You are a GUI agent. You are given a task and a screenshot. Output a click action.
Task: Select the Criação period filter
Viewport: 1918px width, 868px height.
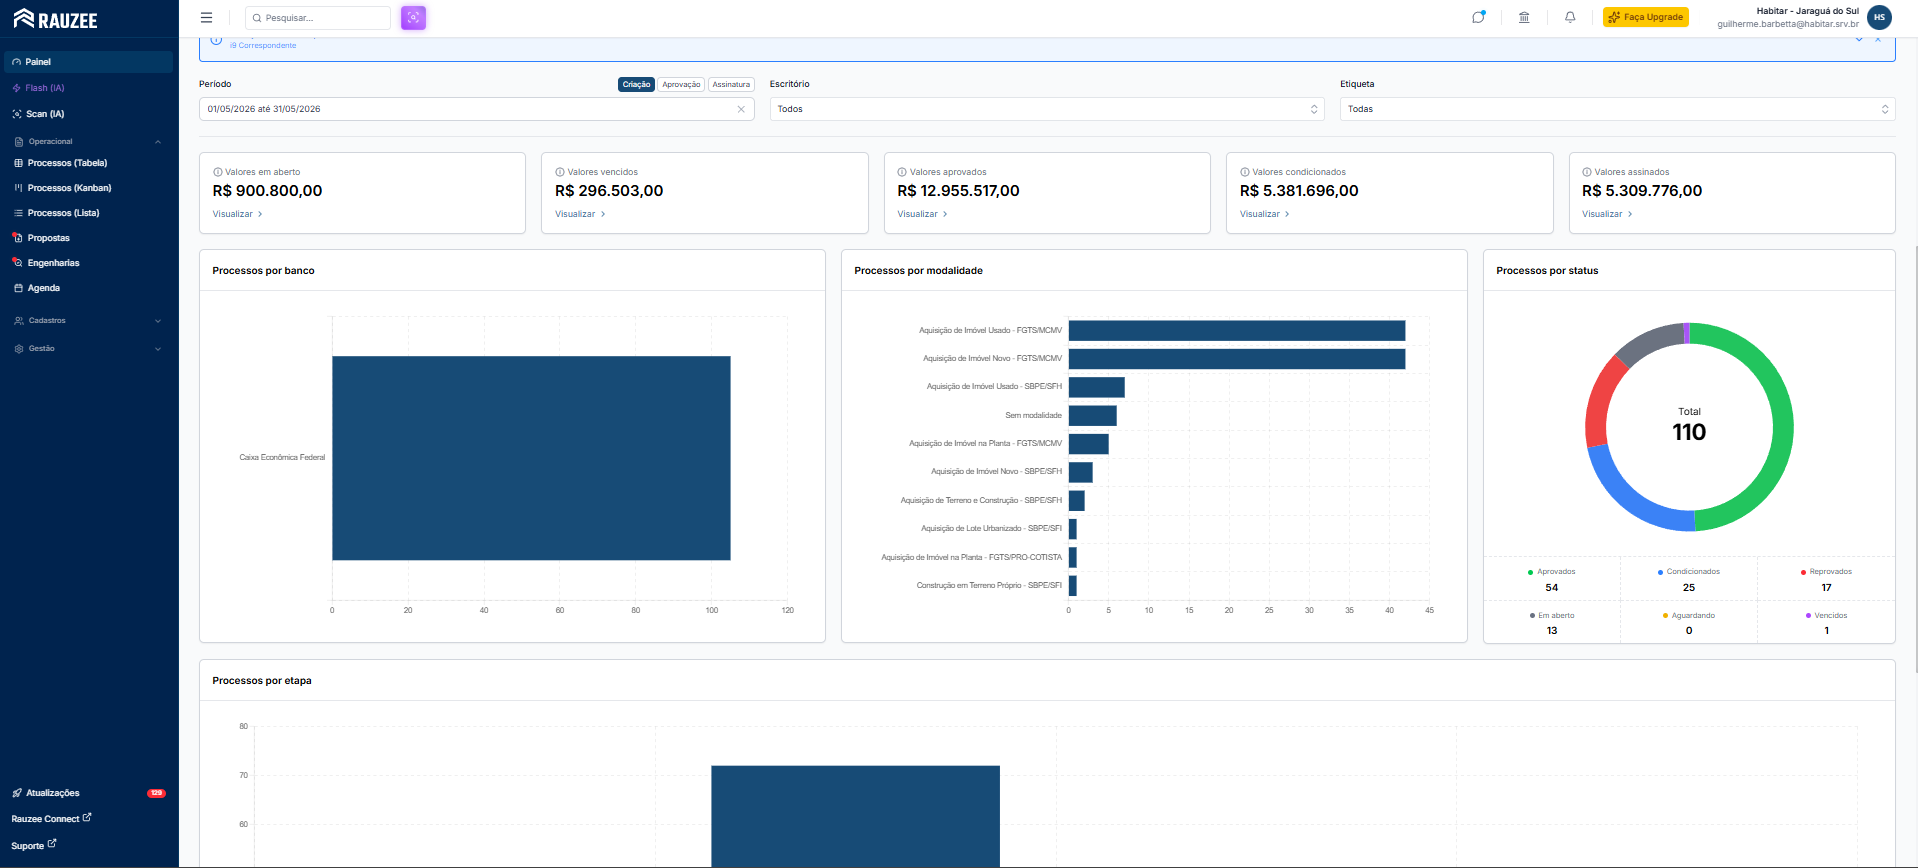[636, 85]
